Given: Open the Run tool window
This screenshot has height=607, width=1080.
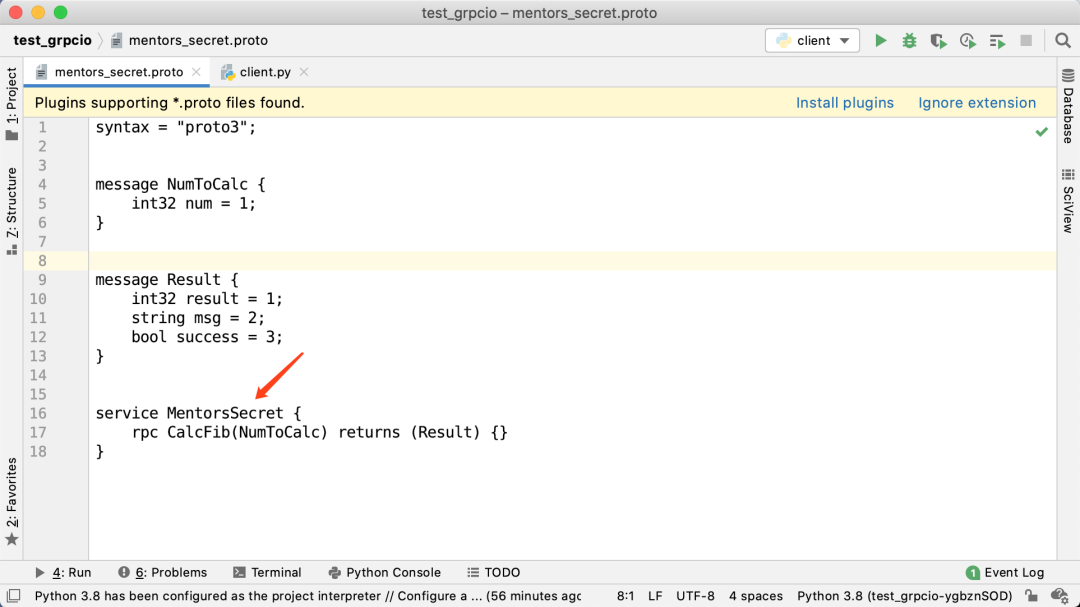Looking at the screenshot, I should [63, 573].
